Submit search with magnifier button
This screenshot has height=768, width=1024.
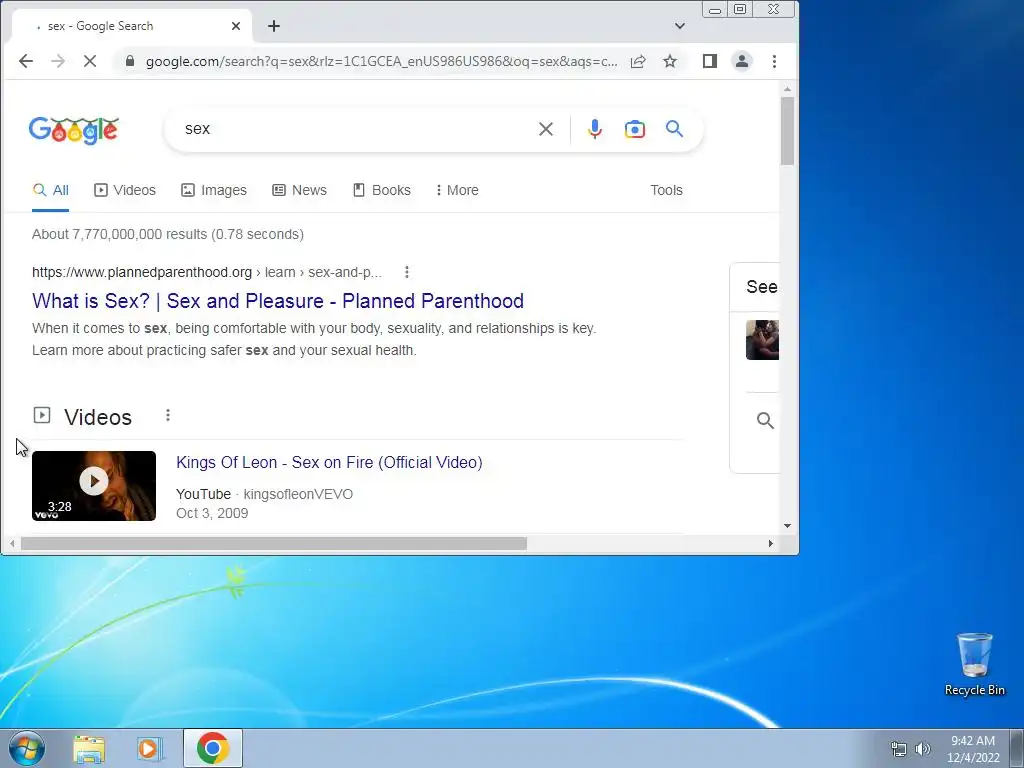pos(675,129)
